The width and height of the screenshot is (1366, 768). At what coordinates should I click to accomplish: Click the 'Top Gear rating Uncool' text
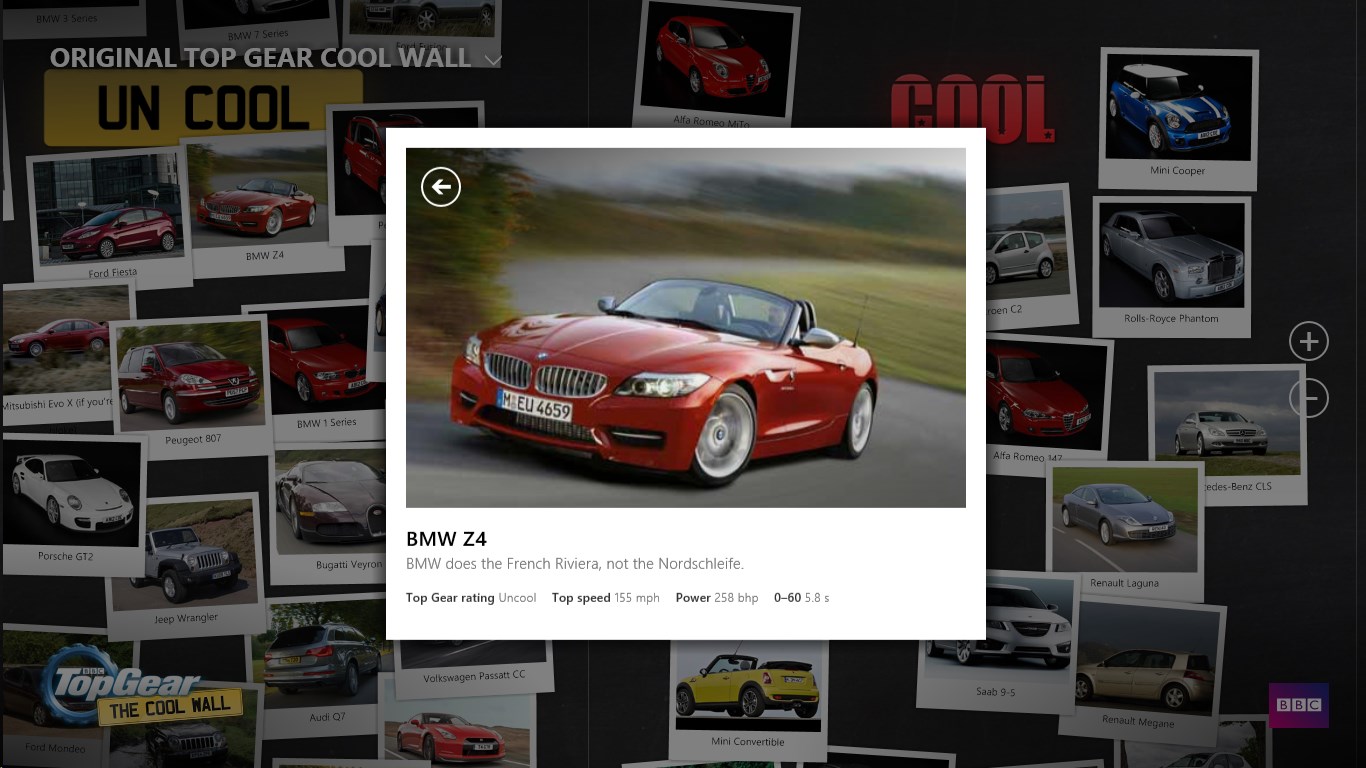pyautogui.click(x=471, y=598)
